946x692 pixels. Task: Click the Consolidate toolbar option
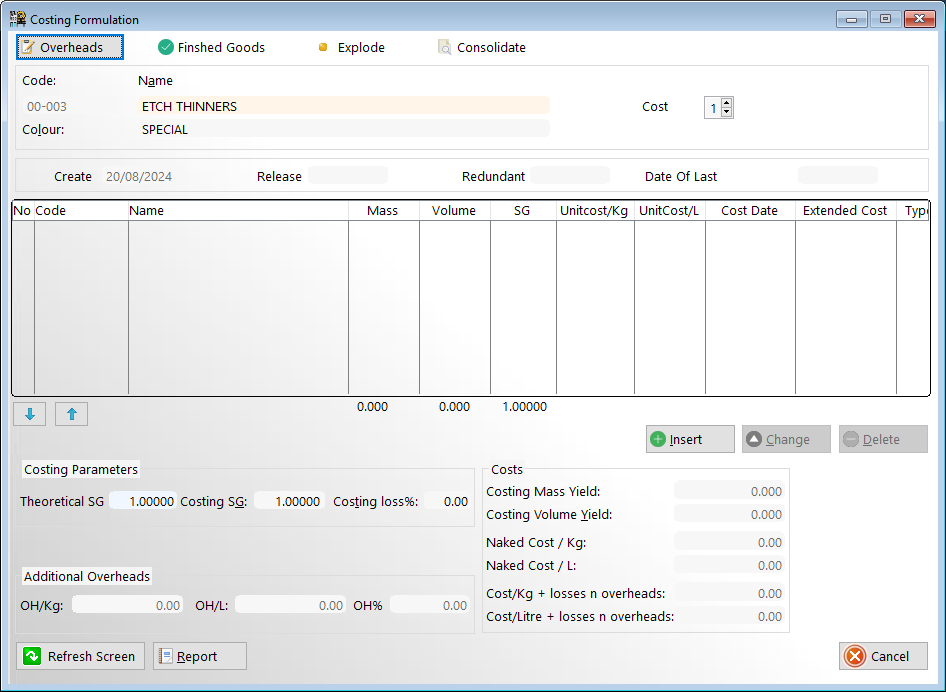[481, 47]
